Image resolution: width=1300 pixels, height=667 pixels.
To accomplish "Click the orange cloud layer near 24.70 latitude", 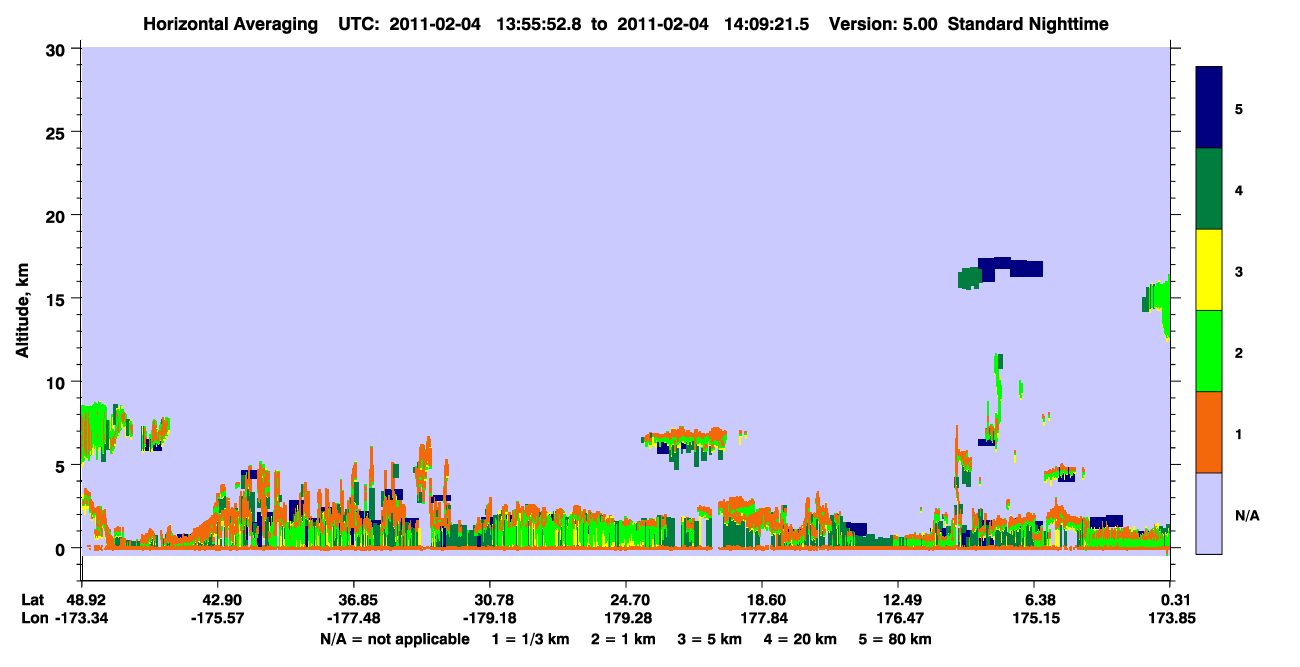I will (x=686, y=437).
